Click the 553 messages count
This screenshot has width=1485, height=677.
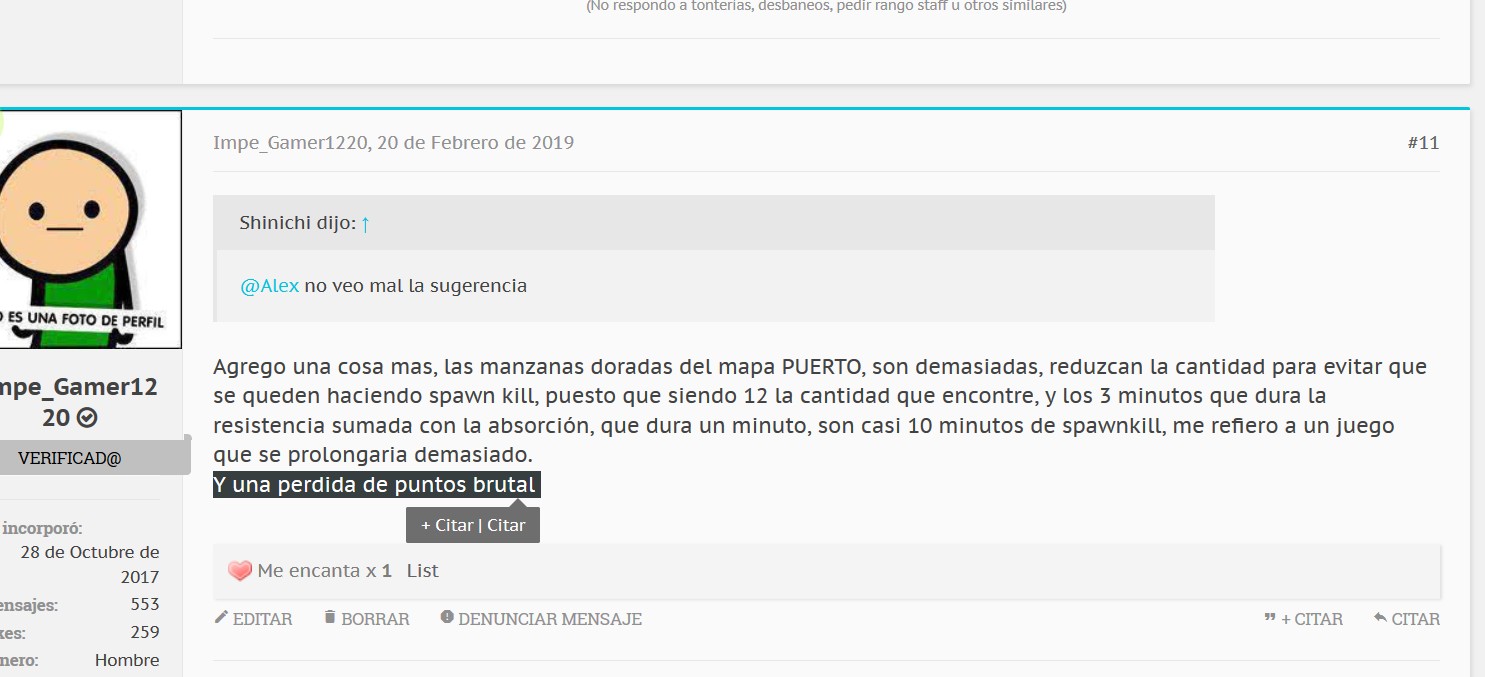tap(144, 605)
